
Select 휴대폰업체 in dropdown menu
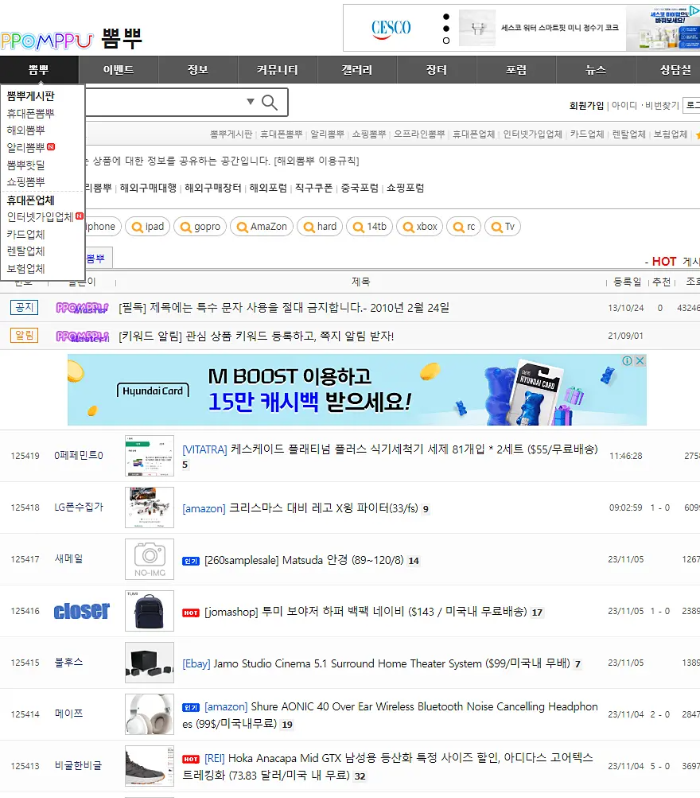click(31, 201)
